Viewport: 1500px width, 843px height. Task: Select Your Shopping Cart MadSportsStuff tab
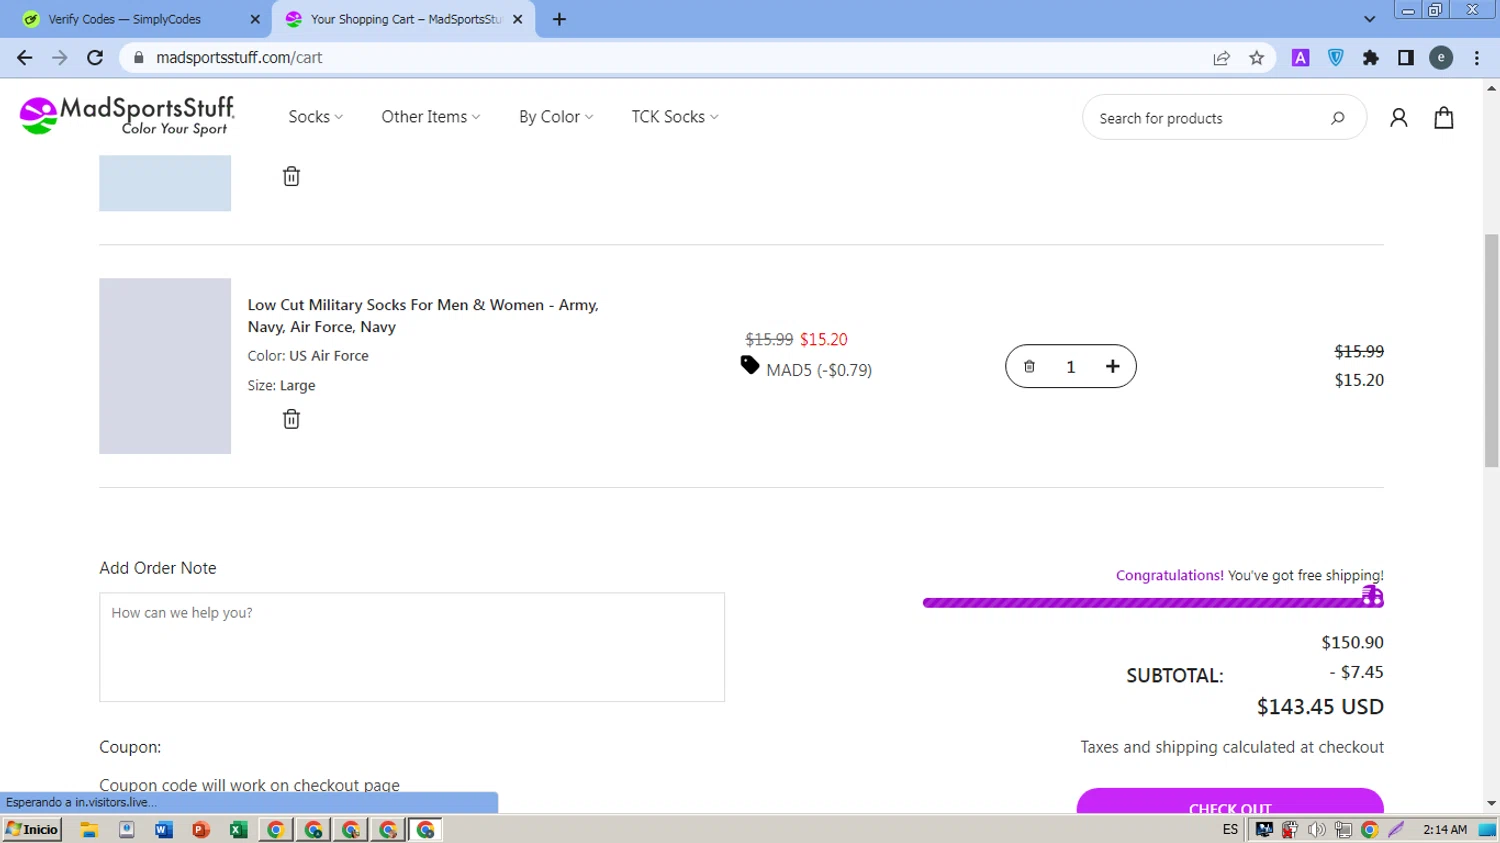(405, 19)
